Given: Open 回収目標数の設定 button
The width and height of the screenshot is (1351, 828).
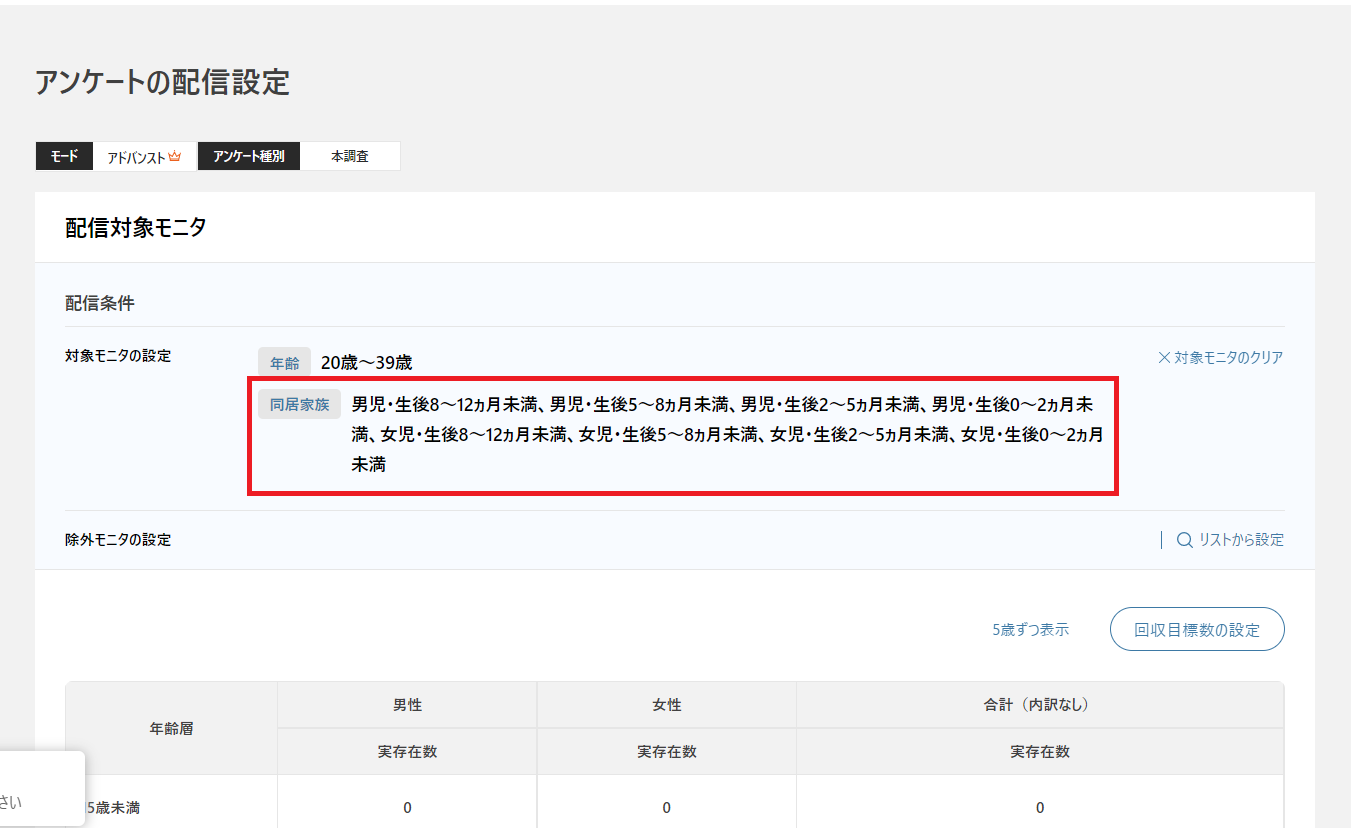Looking at the screenshot, I should click(x=1197, y=630).
